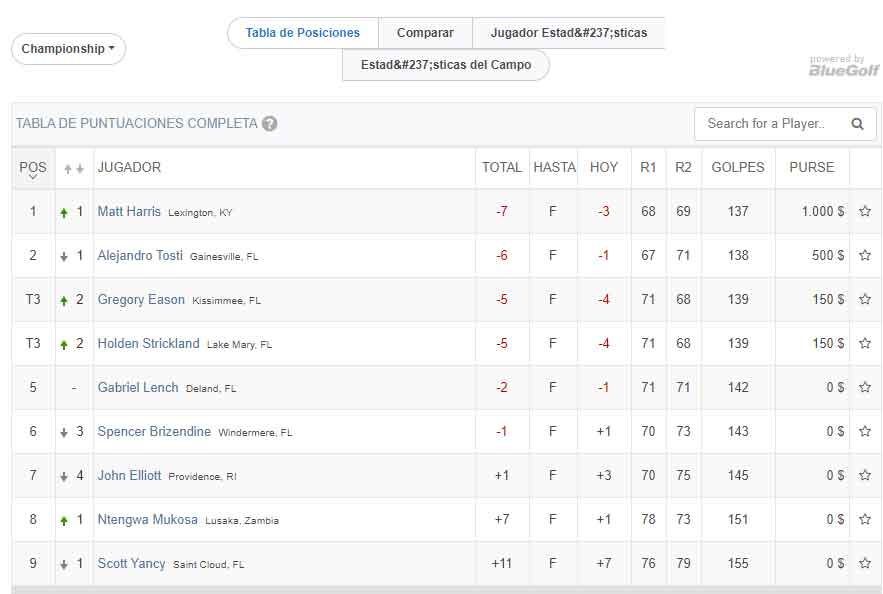Click star icon in John Elliott row
The width and height of the screenshot is (883, 594).
(865, 476)
